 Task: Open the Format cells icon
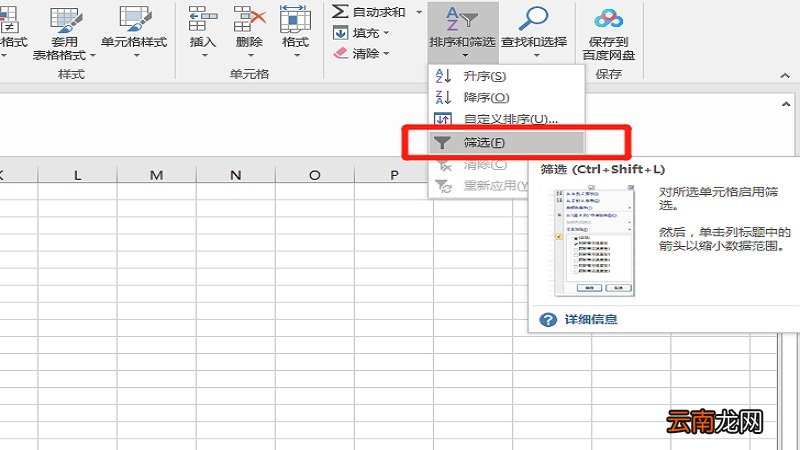(x=295, y=19)
